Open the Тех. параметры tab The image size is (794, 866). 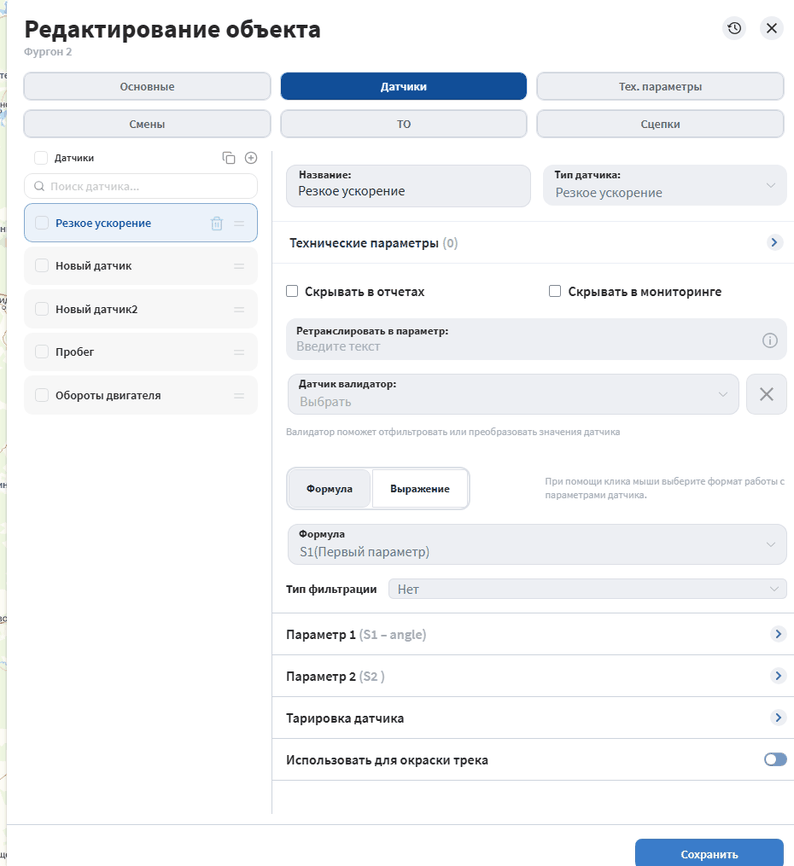660,87
